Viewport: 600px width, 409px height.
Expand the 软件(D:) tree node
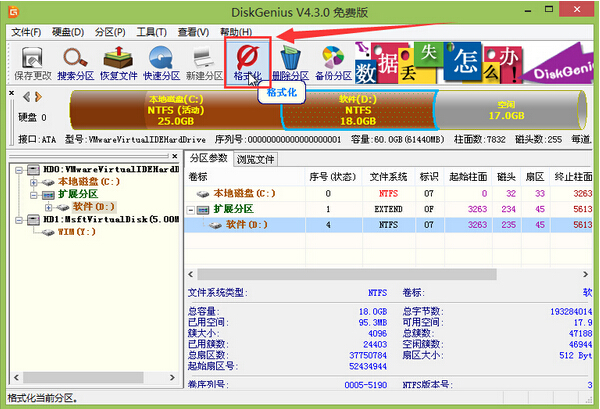(x=49, y=208)
